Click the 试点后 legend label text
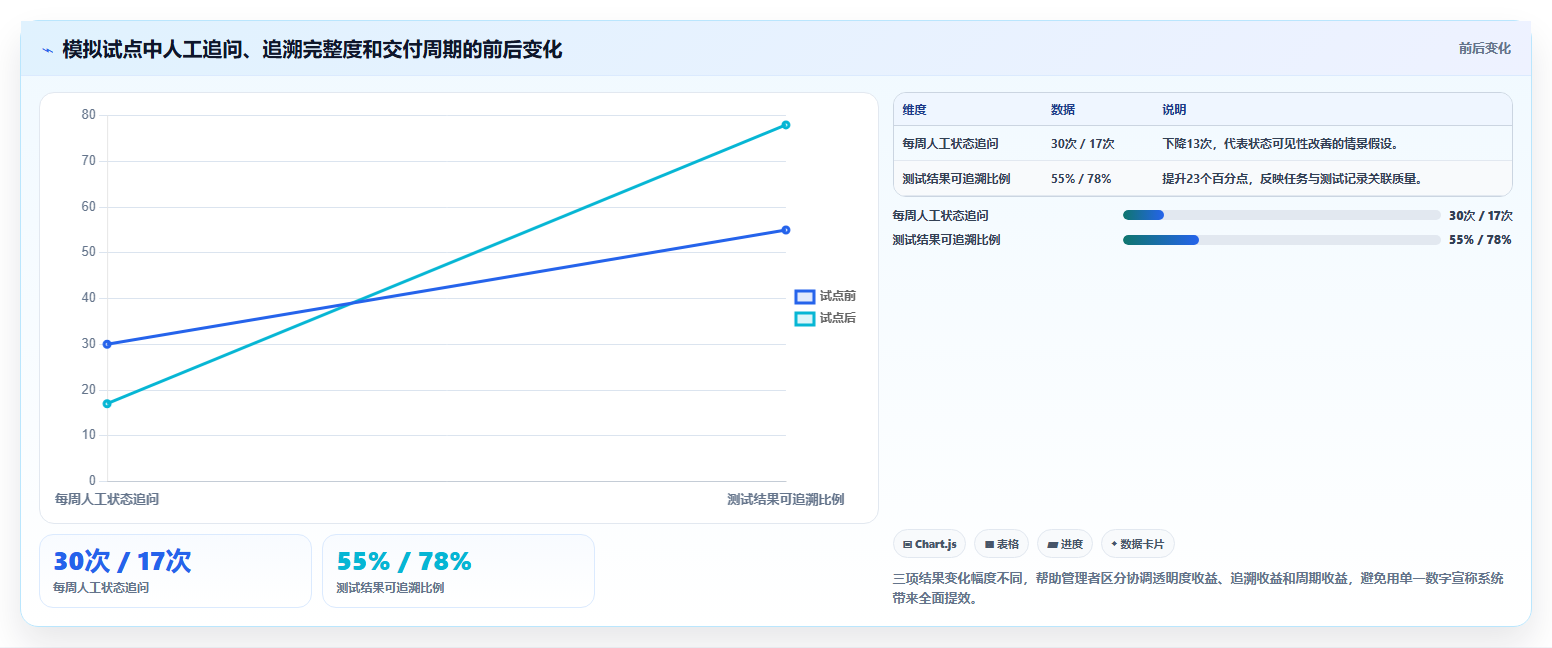Viewport: 1552px width, 648px height. (x=838, y=319)
